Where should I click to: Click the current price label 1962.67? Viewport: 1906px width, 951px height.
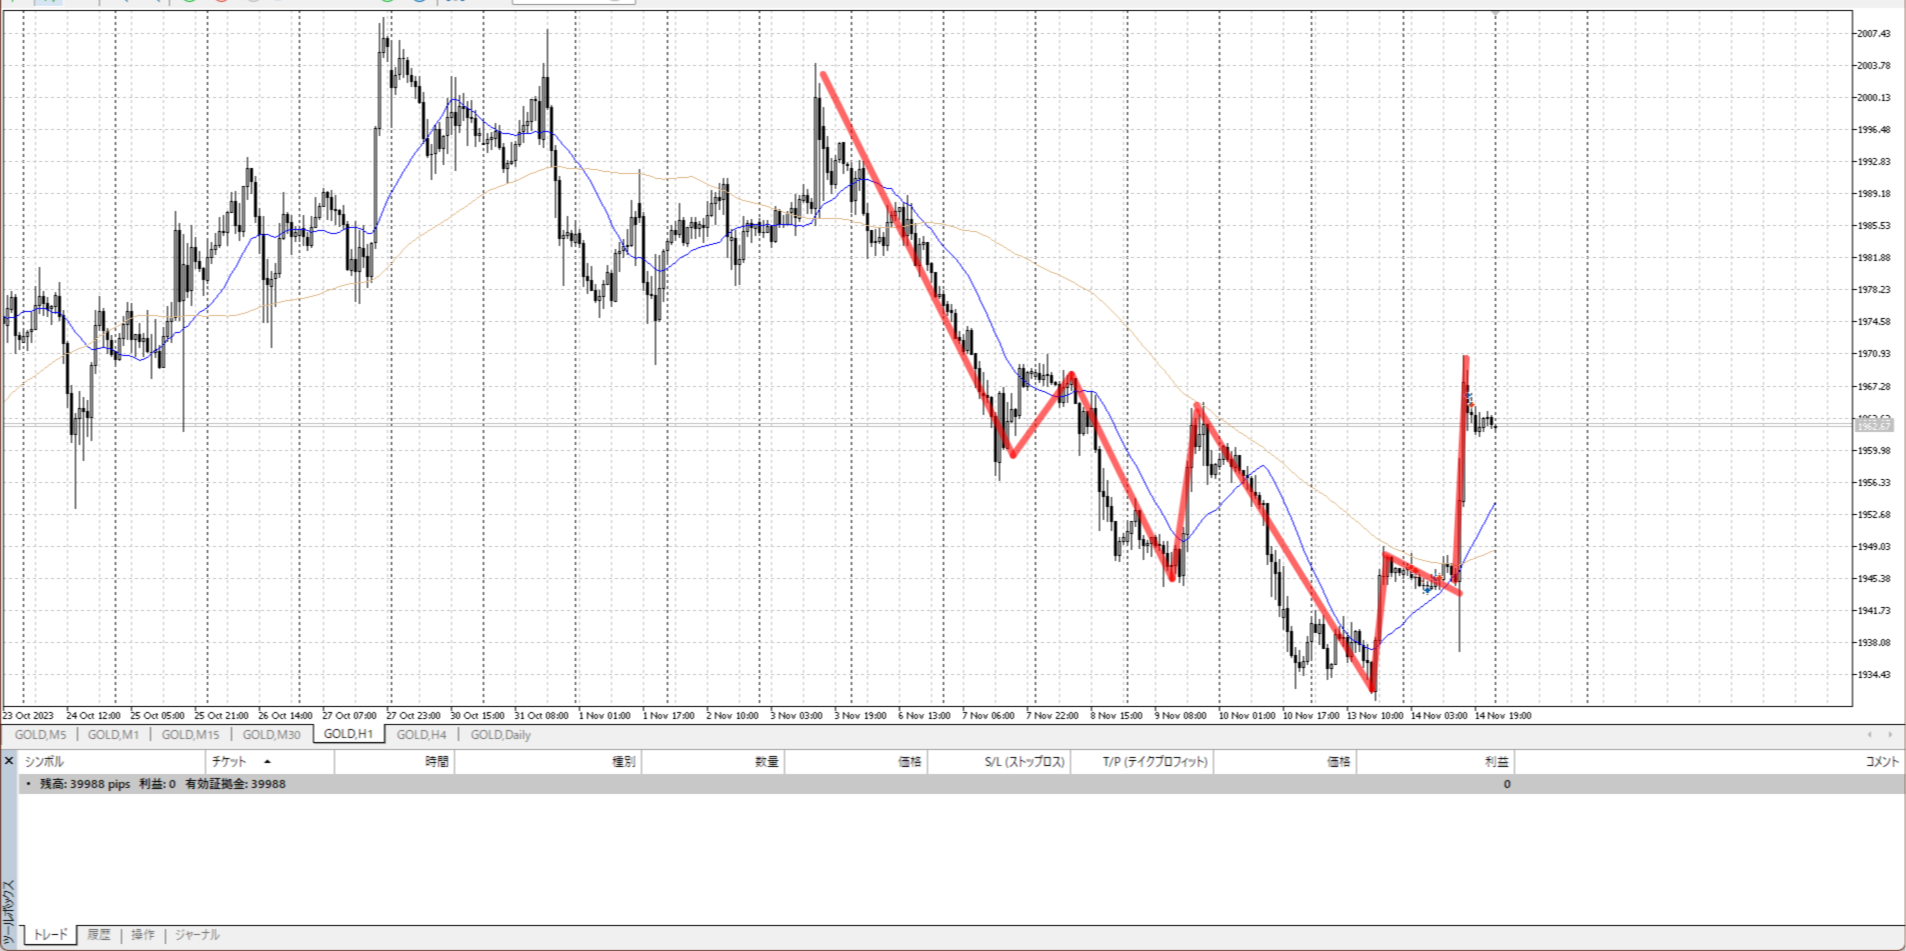[x=1873, y=426]
